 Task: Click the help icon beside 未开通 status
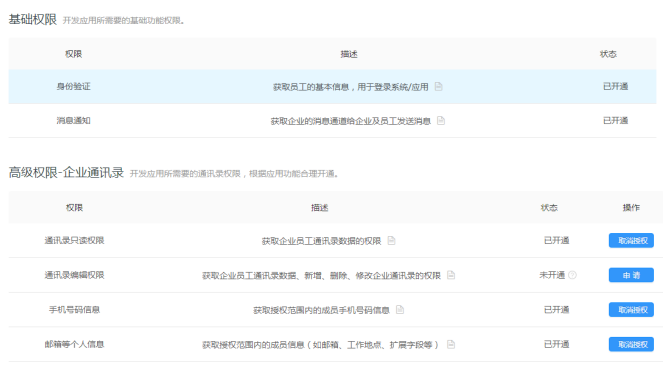(573, 275)
